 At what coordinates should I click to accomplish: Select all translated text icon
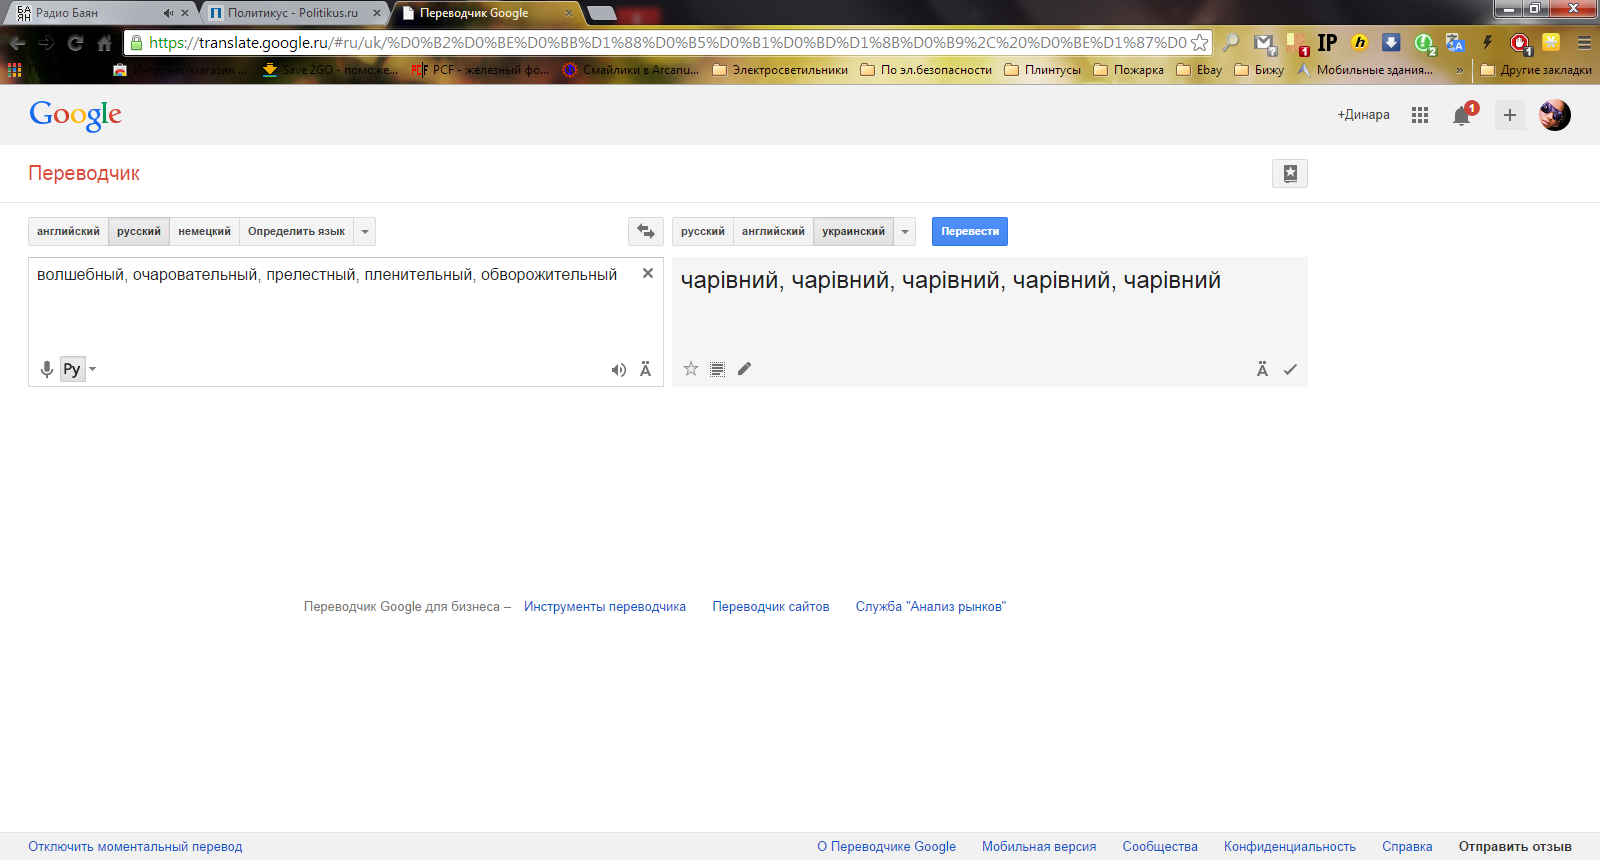point(717,369)
